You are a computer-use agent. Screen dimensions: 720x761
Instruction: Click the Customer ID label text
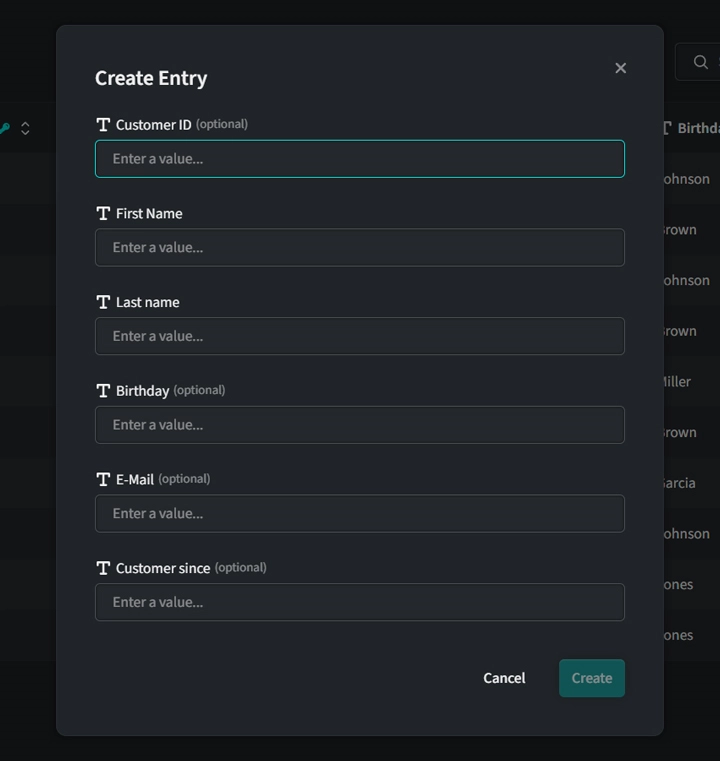pos(153,125)
